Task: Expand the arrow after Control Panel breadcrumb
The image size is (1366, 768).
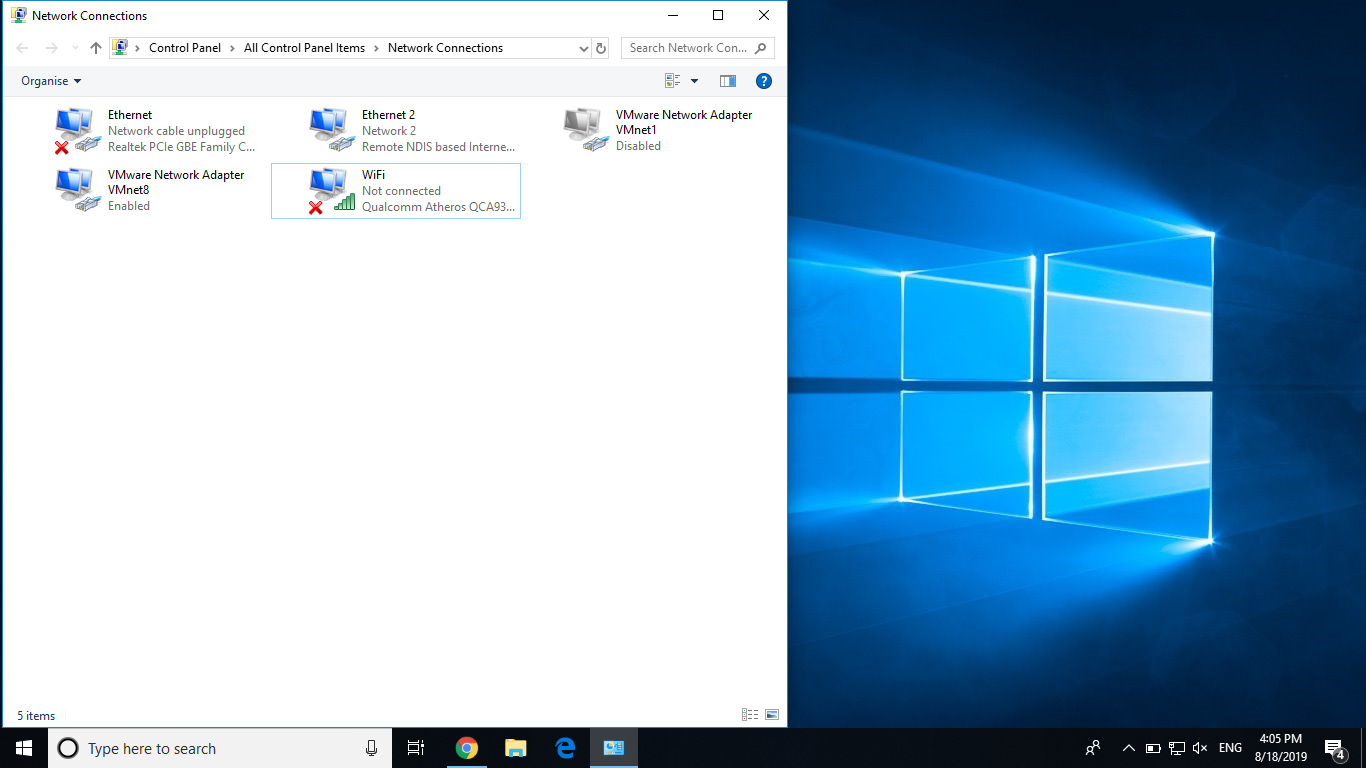Action: pos(232,48)
